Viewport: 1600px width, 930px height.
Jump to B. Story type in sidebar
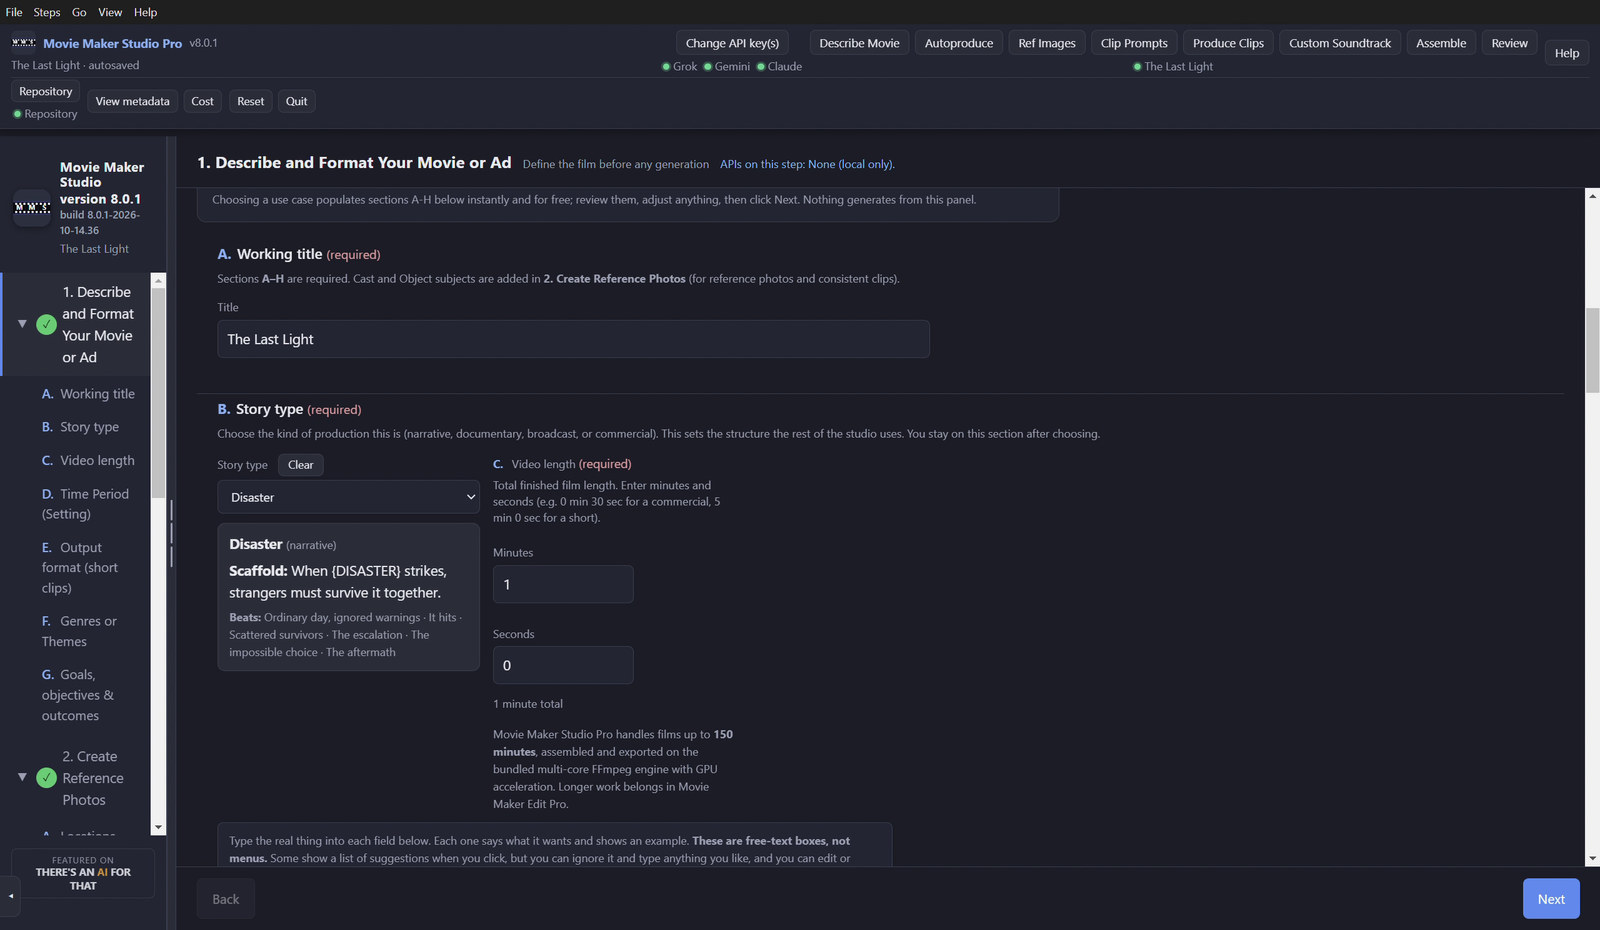[x=80, y=427]
